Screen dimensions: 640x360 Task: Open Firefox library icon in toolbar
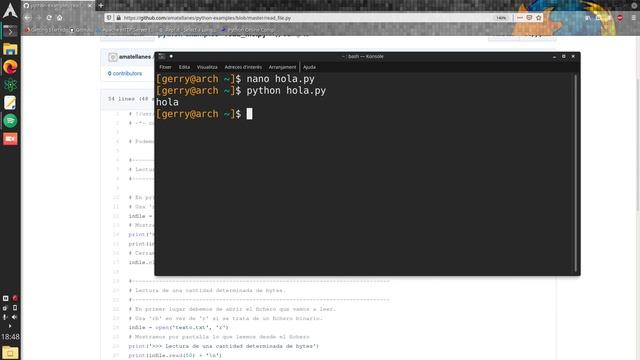point(588,18)
